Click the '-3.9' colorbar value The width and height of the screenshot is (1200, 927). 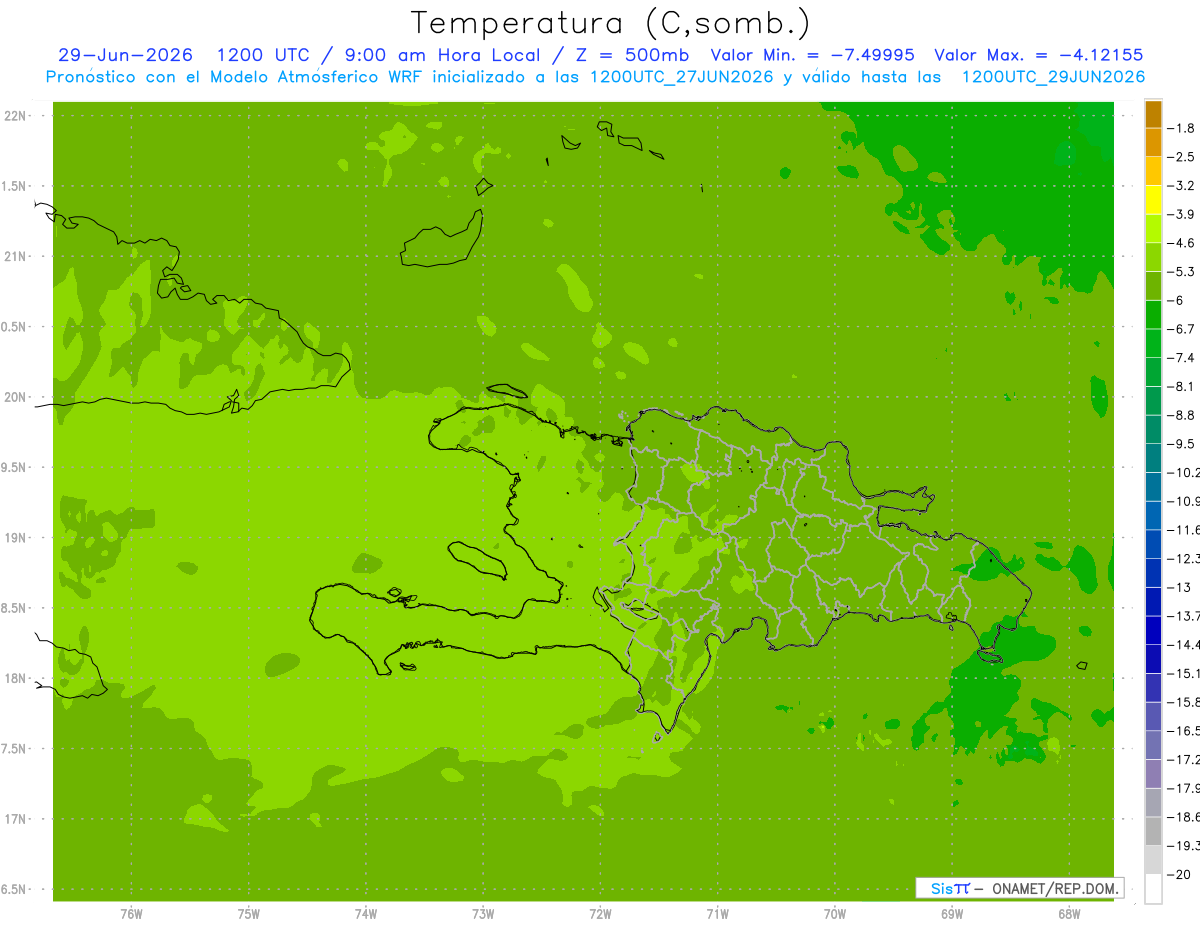pos(1182,214)
